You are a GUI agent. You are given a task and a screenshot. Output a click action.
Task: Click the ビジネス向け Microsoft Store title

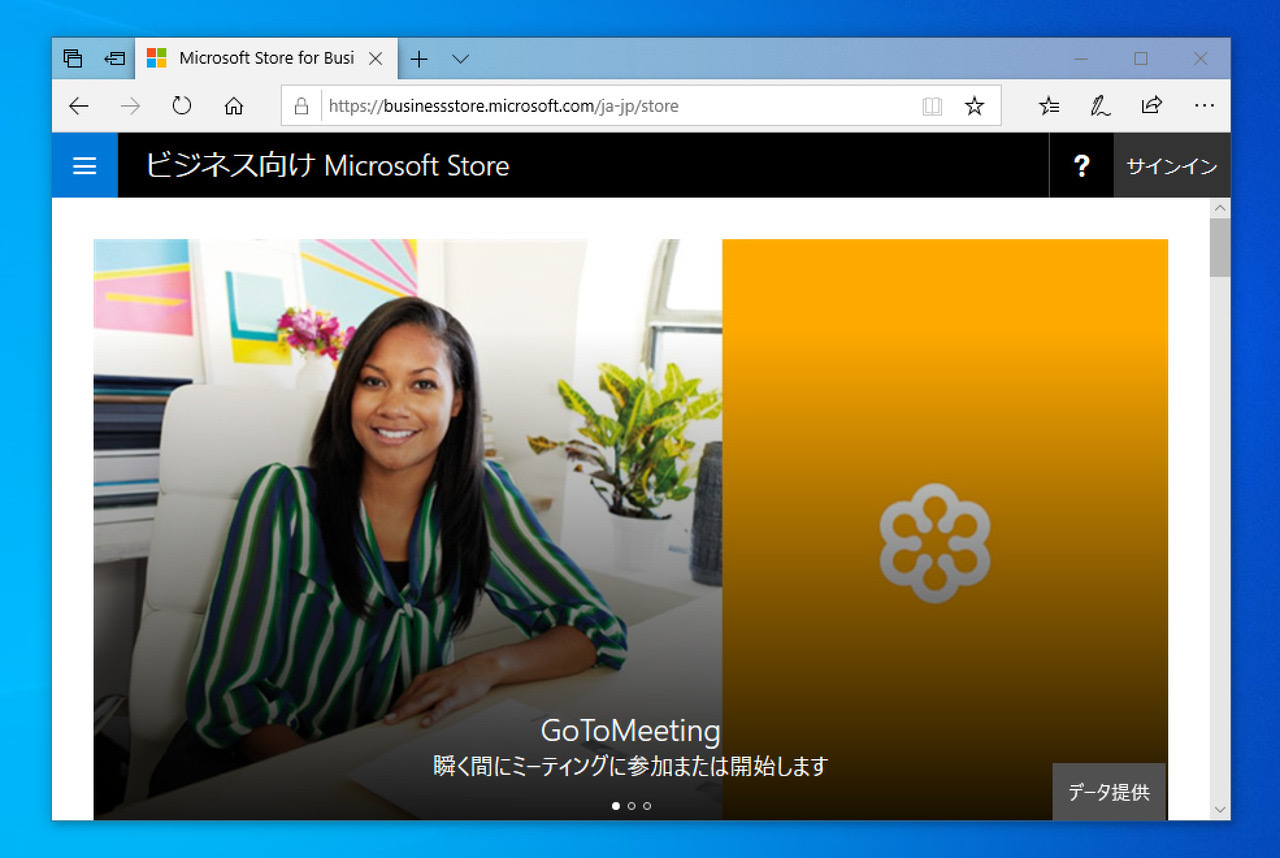pyautogui.click(x=327, y=165)
